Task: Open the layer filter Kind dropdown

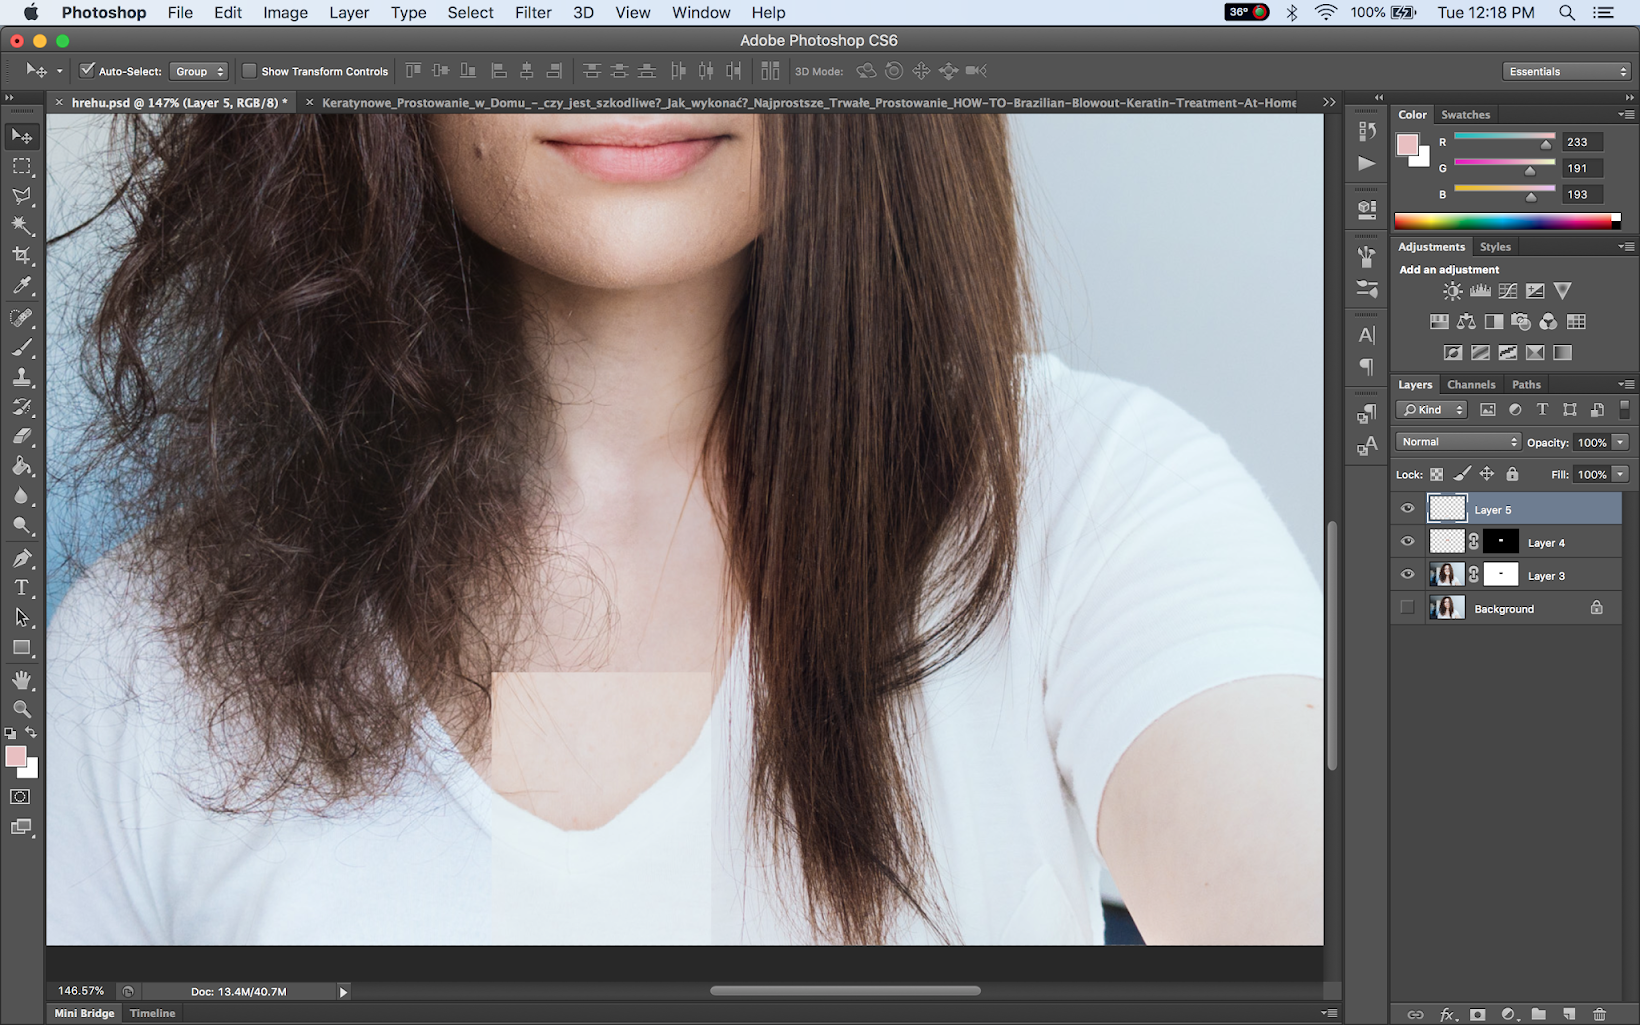Action: pyautogui.click(x=1432, y=410)
